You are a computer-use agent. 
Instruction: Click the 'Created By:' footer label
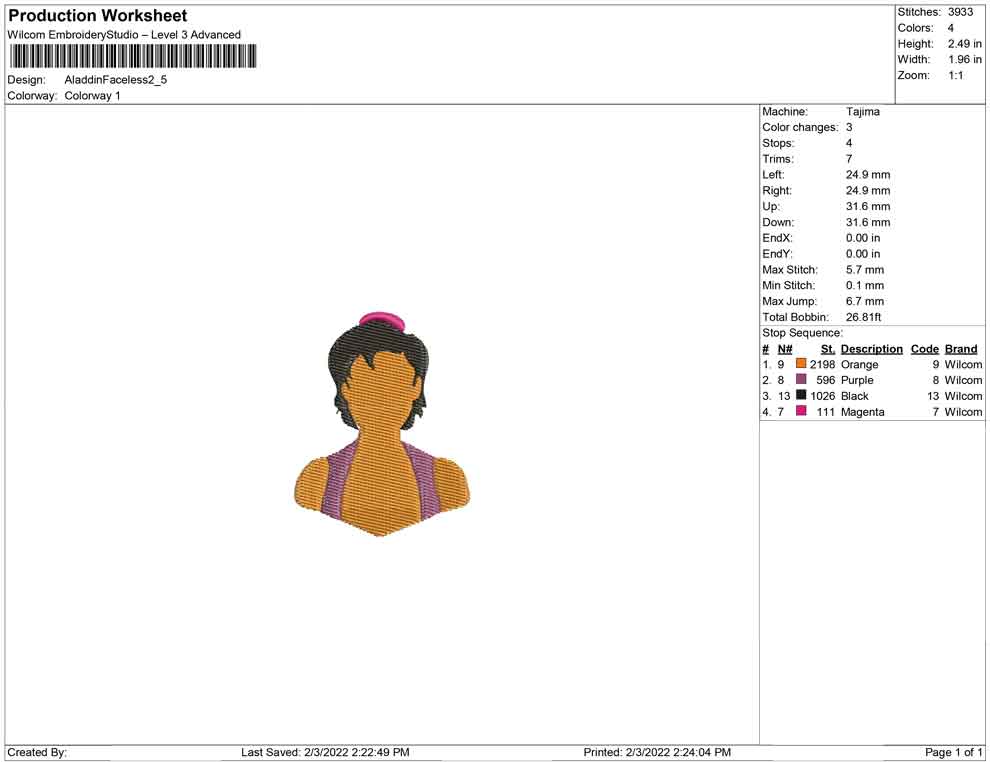pos(37,752)
